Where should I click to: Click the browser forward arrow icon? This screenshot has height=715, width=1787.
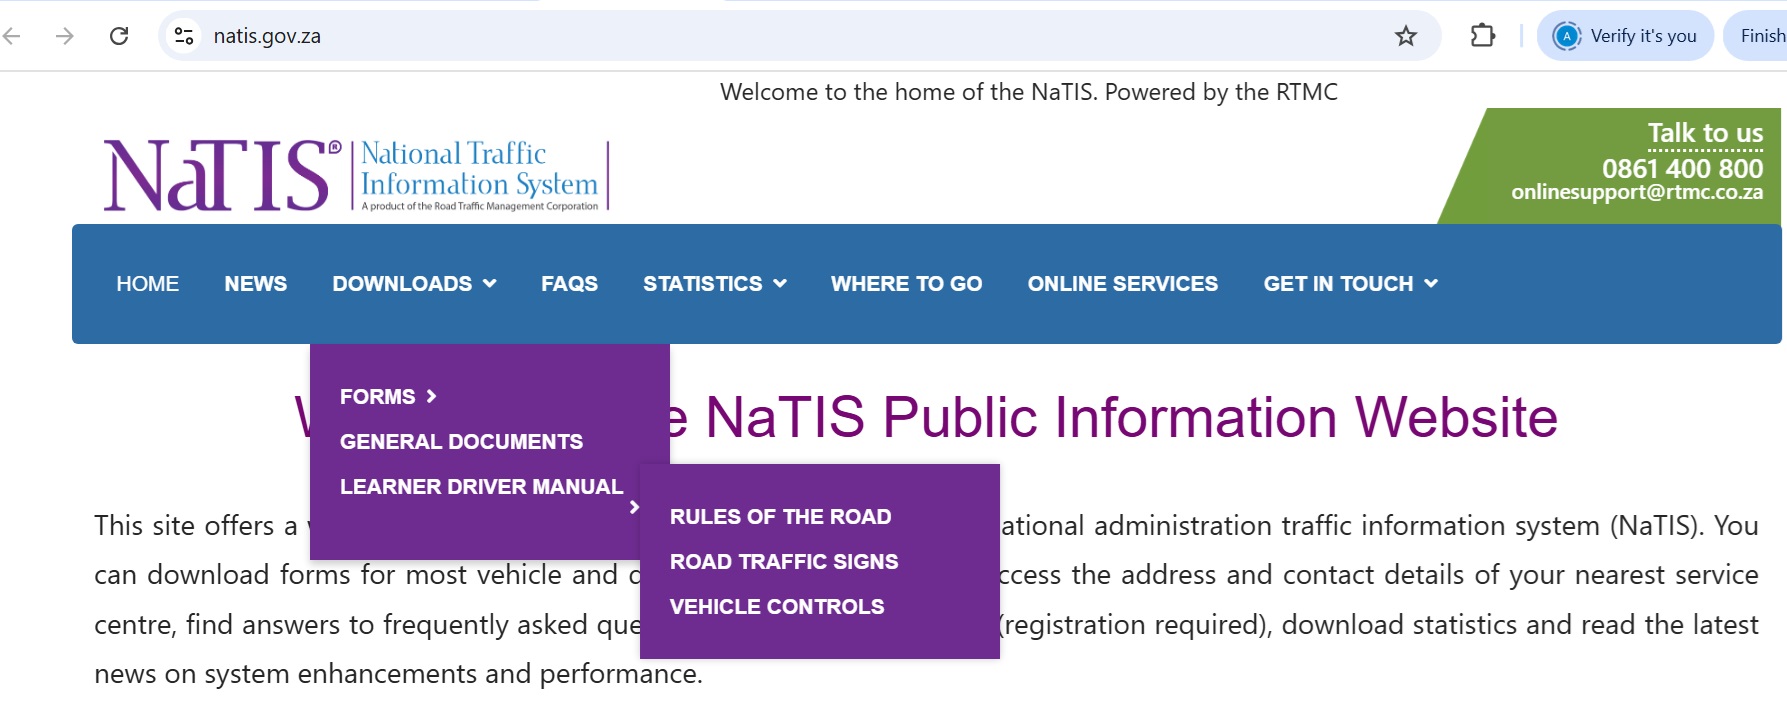coord(65,36)
